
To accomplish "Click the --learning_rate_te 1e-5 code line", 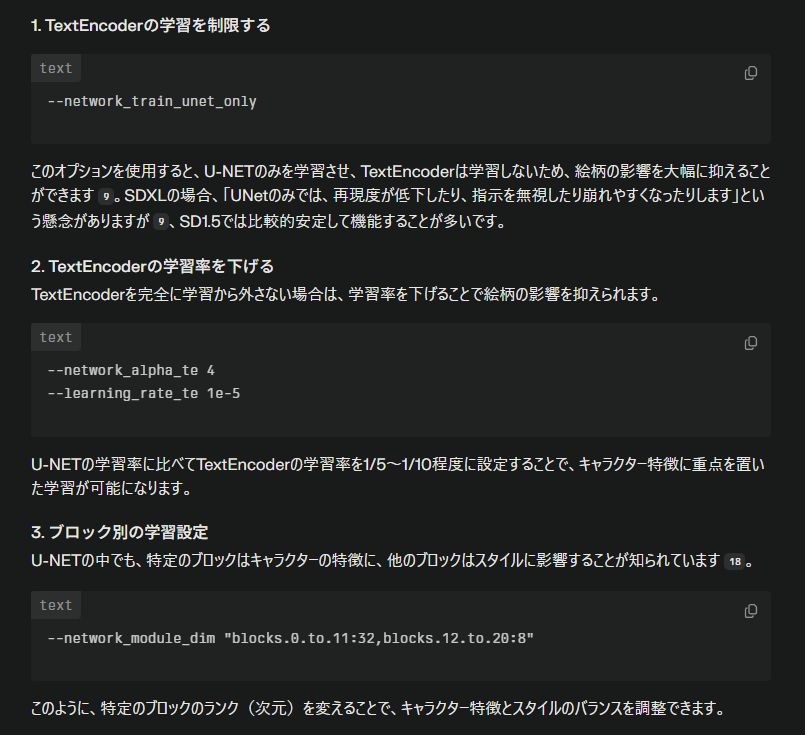I will [144, 394].
